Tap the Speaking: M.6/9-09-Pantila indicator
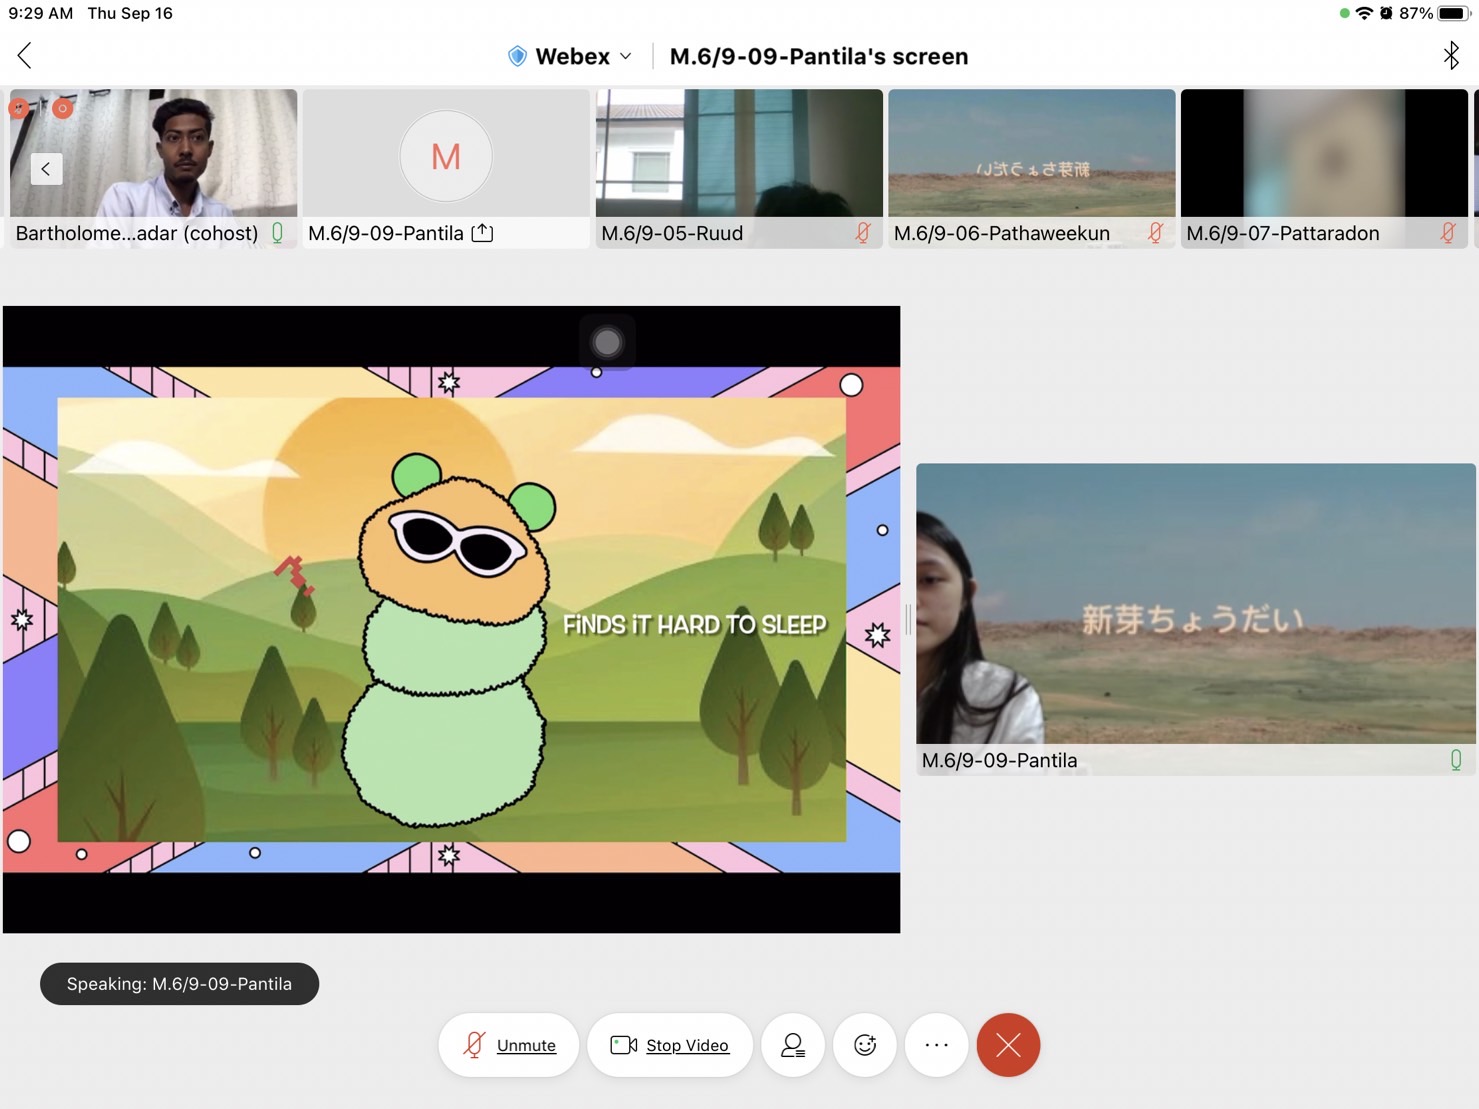The height and width of the screenshot is (1109, 1479). (179, 984)
